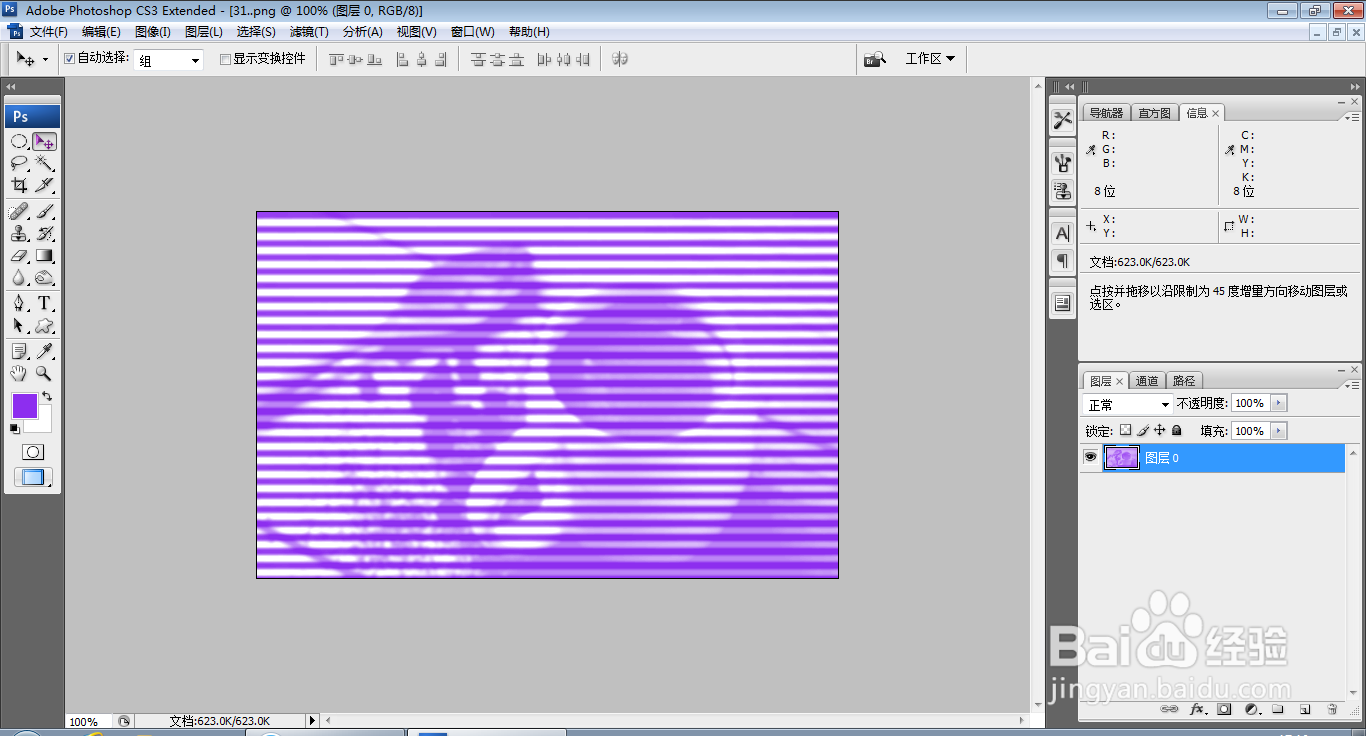1366x736 pixels.
Task: Toggle Quick Mask mode button
Action: coord(32,452)
